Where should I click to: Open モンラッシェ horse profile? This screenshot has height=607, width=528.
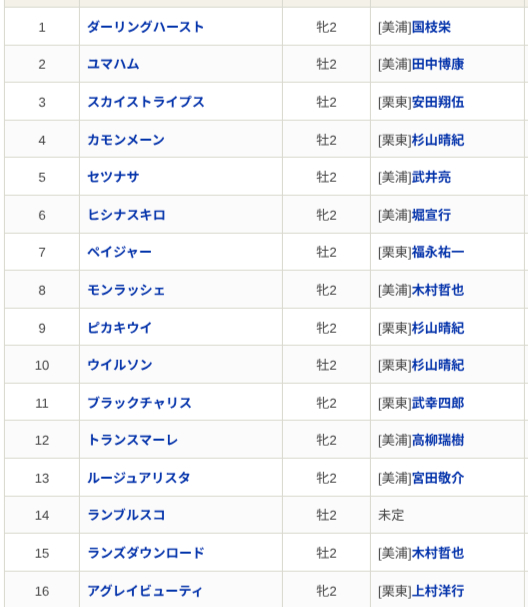pyautogui.click(x=126, y=290)
